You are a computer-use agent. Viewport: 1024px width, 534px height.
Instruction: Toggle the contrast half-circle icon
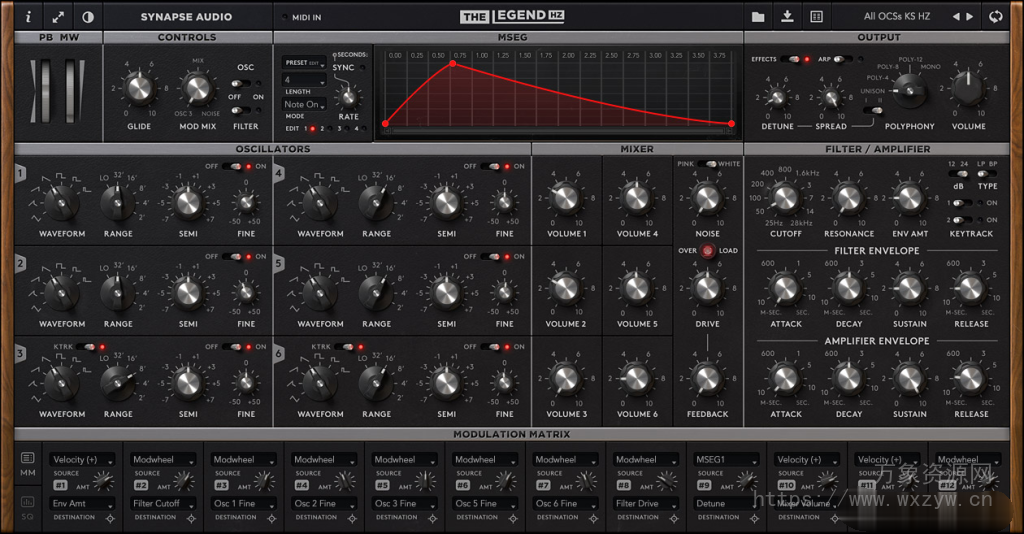[x=88, y=17]
